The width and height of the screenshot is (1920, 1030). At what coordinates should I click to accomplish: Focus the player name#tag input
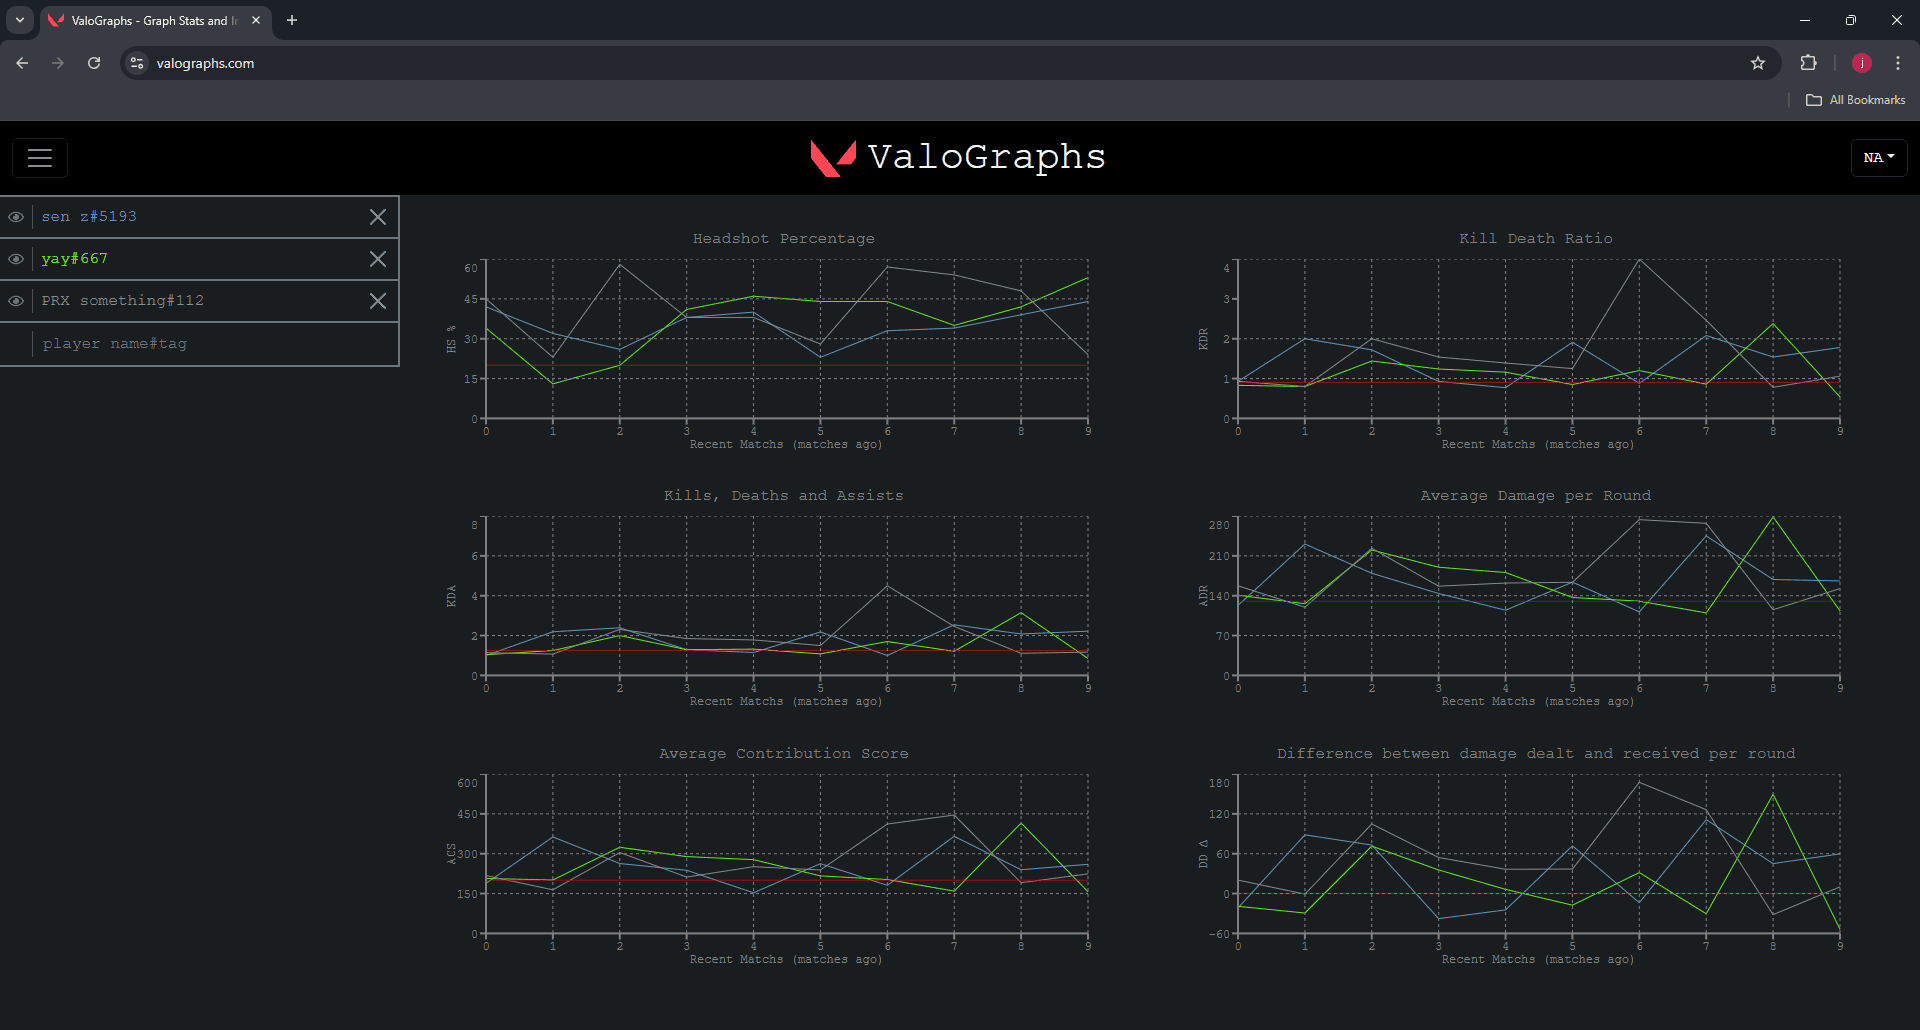215,344
